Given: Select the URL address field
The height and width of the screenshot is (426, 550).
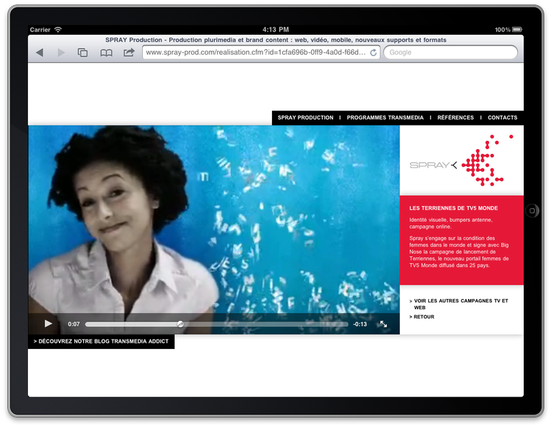Looking at the screenshot, I should [256, 53].
